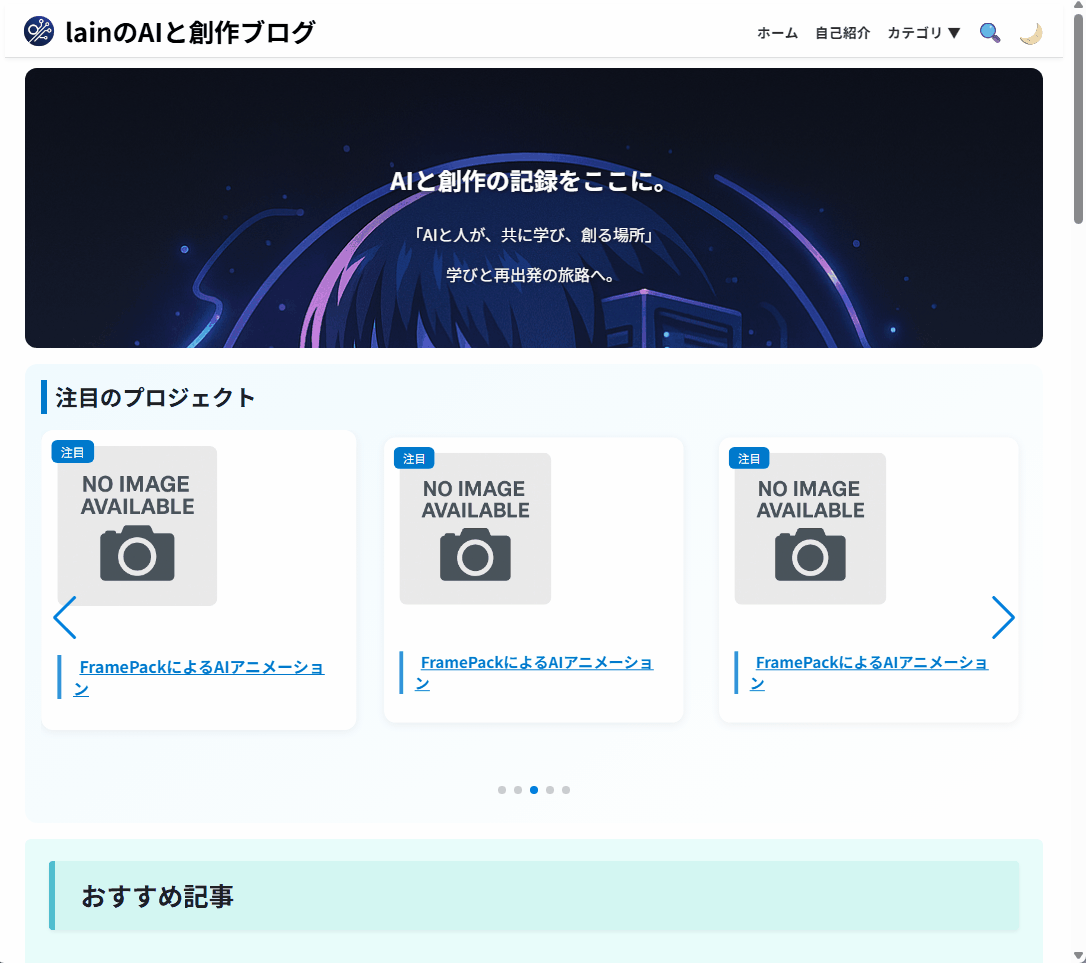The image size is (1086, 963).
Task: Toggle dark mode with the moon icon
Action: pyautogui.click(x=1031, y=33)
